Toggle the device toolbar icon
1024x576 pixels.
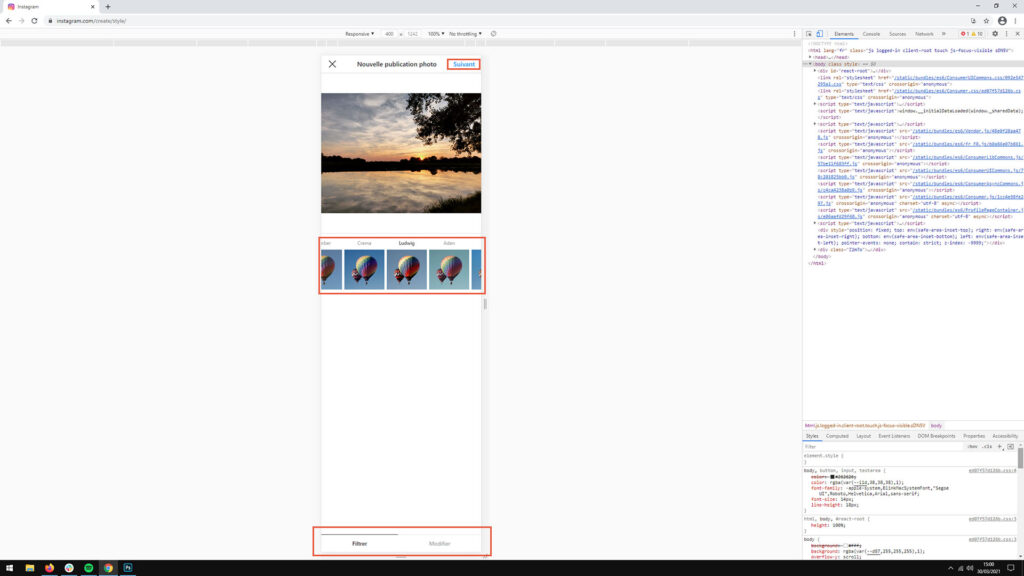820,34
